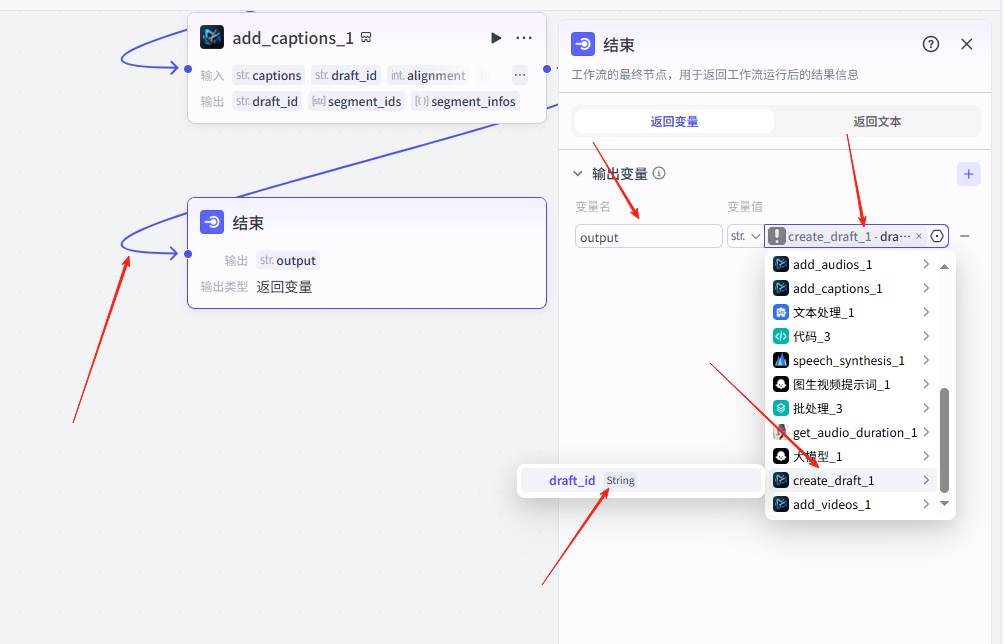This screenshot has width=1004, height=644.
Task: Select the 返回变量 tab
Action: 674,121
